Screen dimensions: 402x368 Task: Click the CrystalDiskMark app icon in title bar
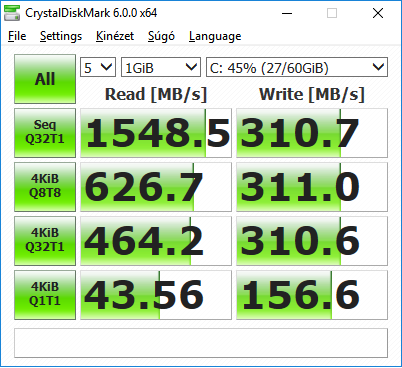coord(12,13)
